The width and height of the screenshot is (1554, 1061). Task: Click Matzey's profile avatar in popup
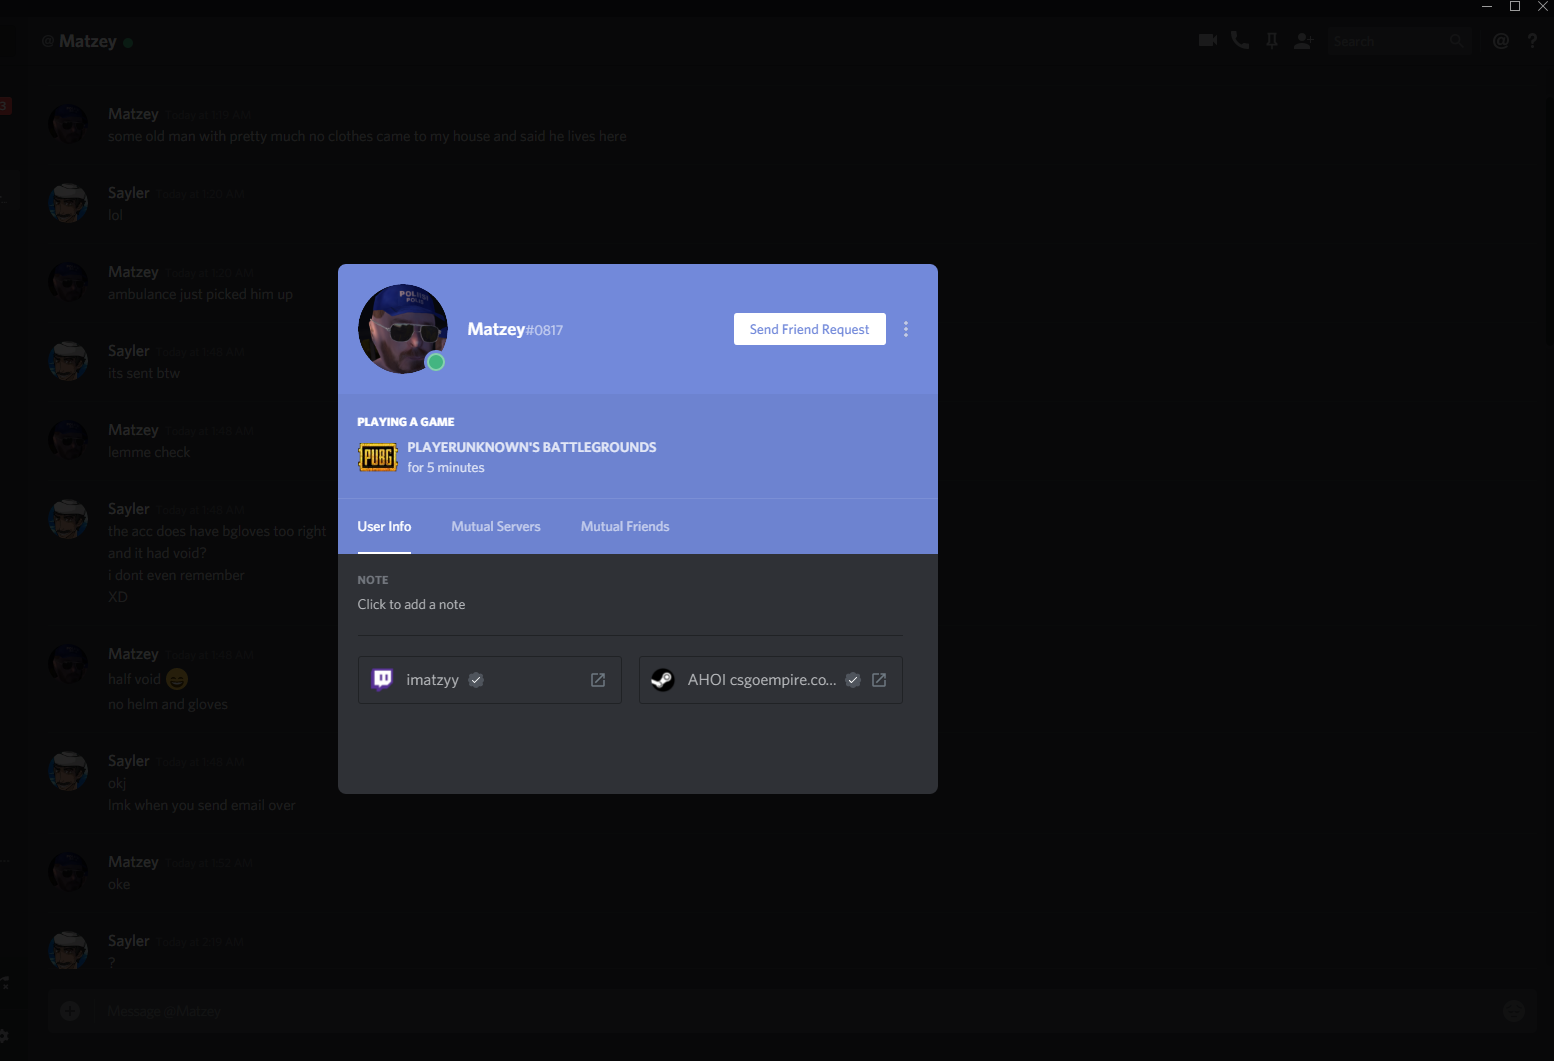click(x=402, y=329)
